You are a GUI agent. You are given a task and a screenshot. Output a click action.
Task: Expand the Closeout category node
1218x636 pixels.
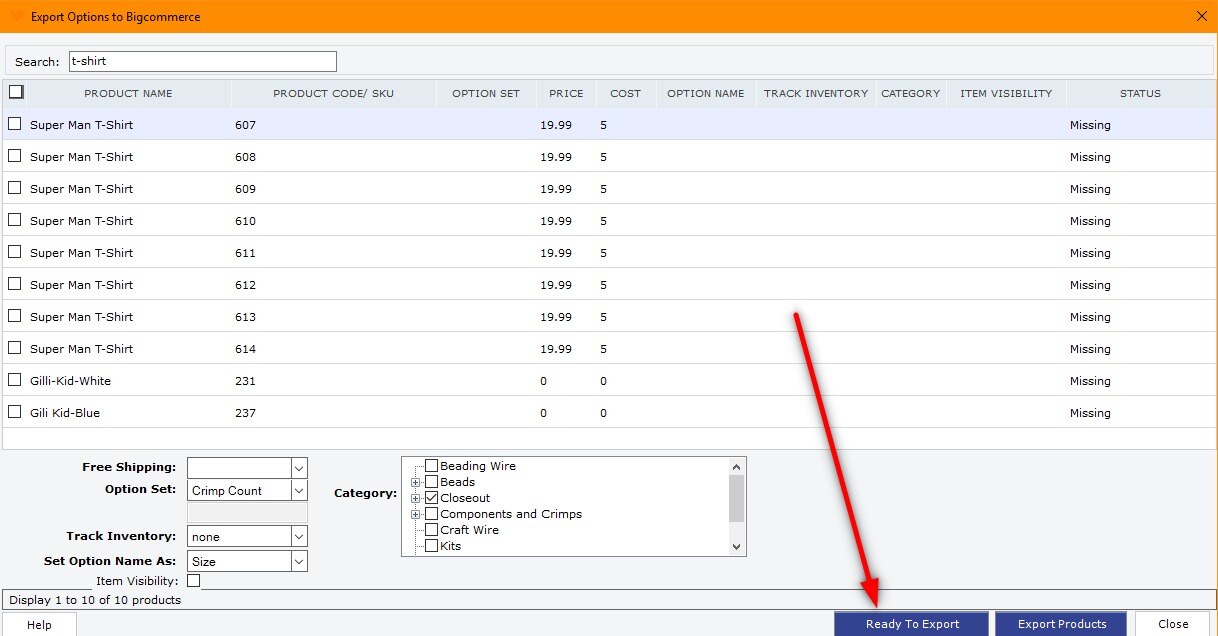click(415, 498)
